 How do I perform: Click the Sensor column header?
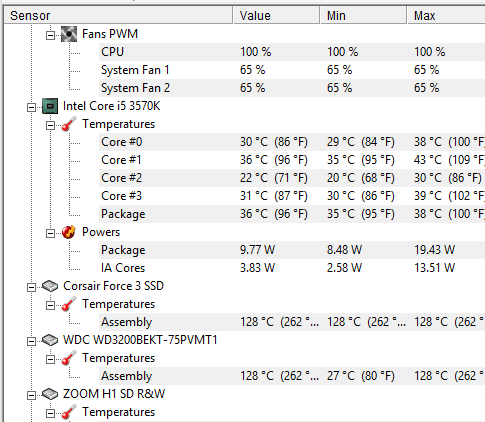[118, 16]
